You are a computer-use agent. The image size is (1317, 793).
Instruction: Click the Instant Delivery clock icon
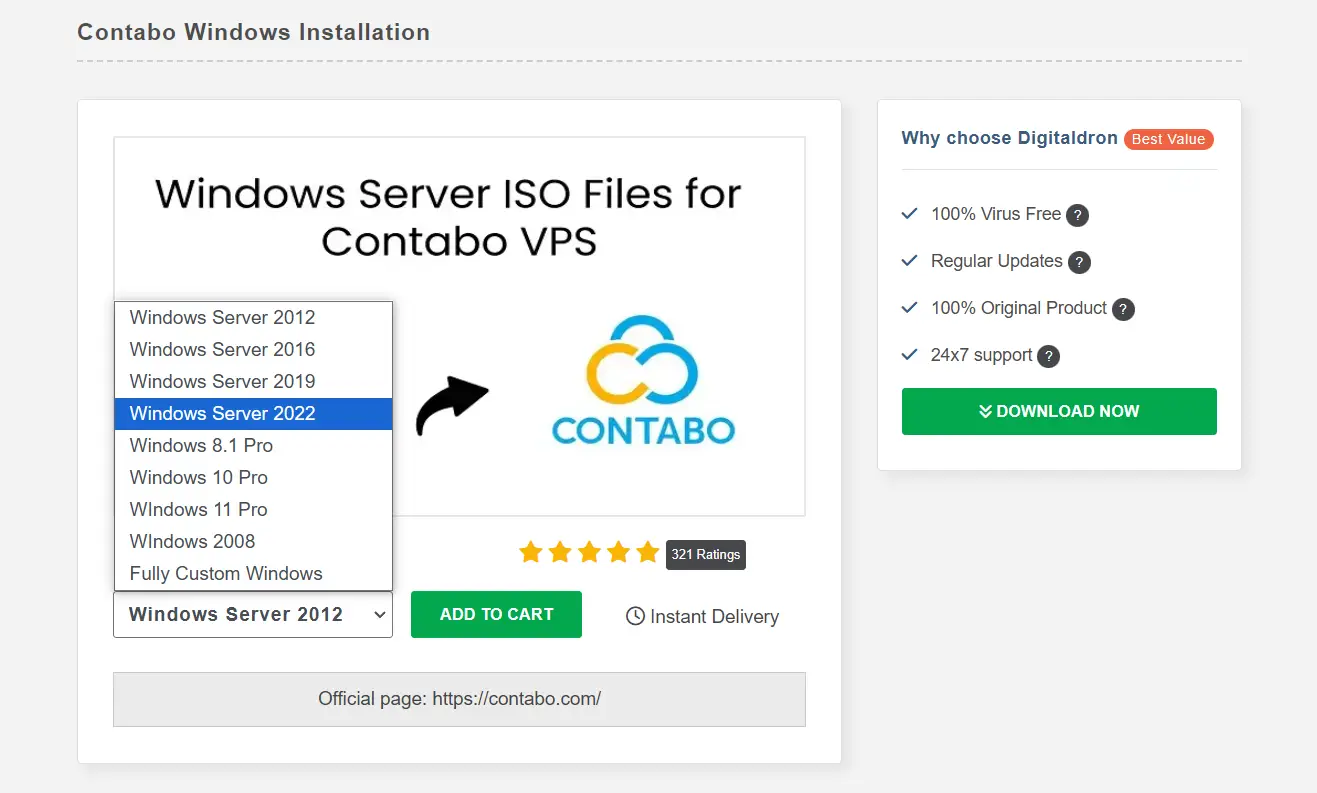click(635, 616)
